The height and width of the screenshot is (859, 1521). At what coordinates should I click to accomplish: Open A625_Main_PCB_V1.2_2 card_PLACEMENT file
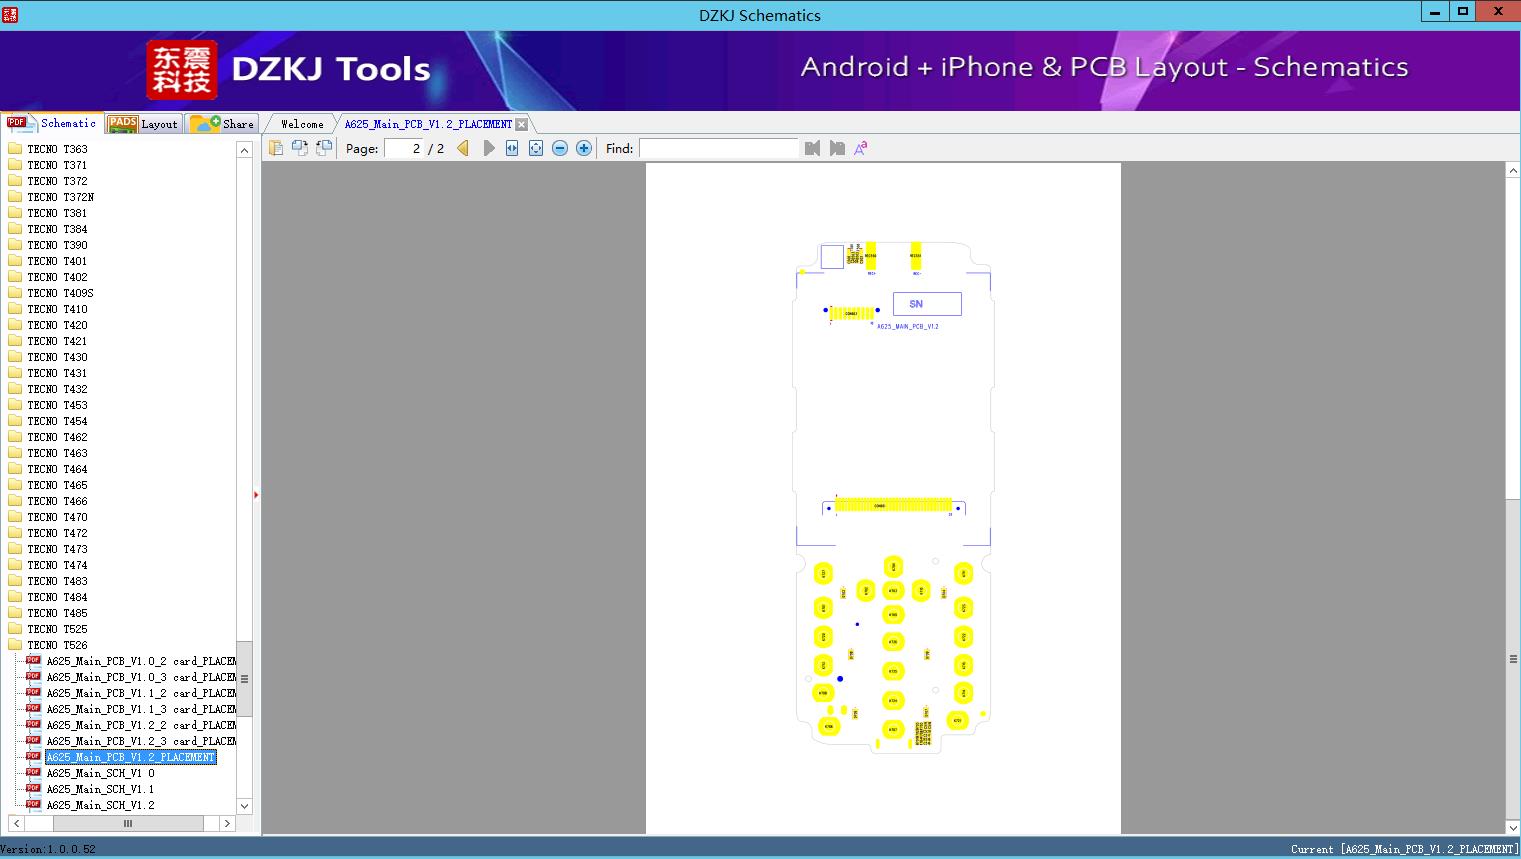point(141,725)
